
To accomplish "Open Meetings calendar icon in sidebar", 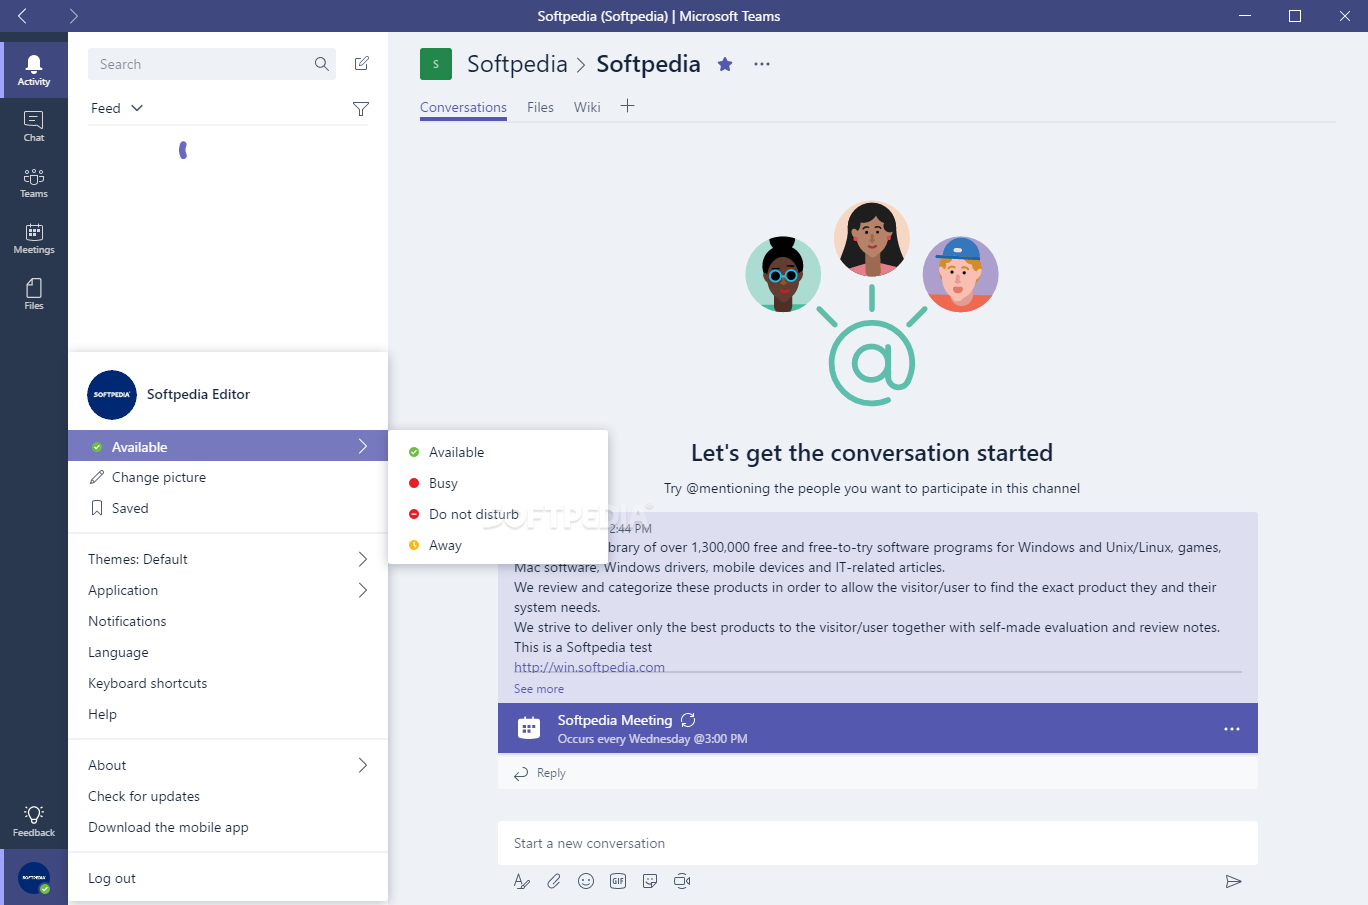I will pyautogui.click(x=34, y=238).
